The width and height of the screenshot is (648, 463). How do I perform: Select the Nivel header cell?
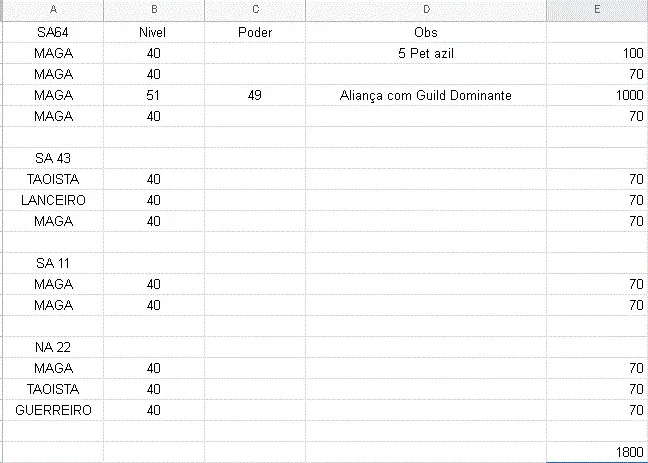tap(154, 32)
